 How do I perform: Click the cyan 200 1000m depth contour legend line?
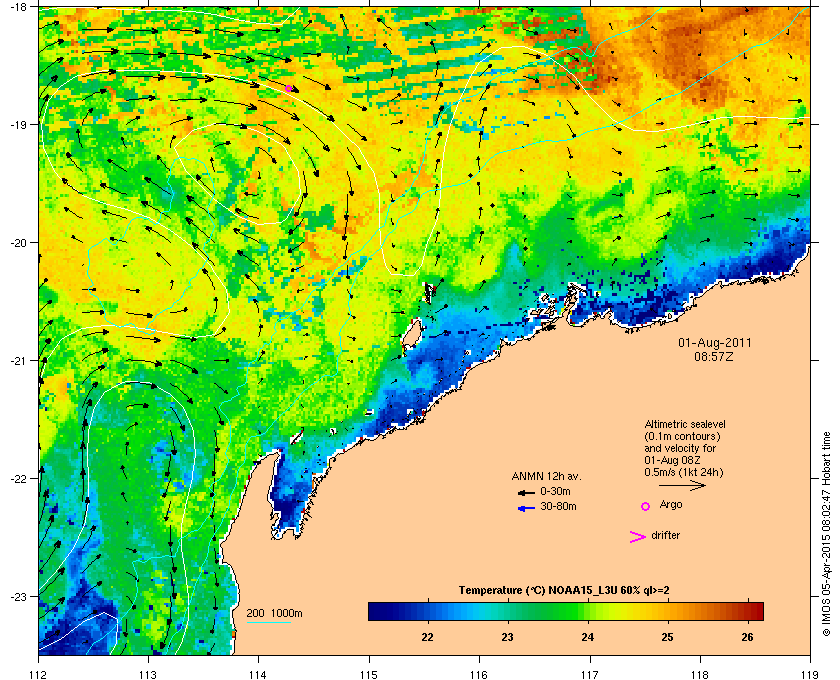tap(268, 623)
